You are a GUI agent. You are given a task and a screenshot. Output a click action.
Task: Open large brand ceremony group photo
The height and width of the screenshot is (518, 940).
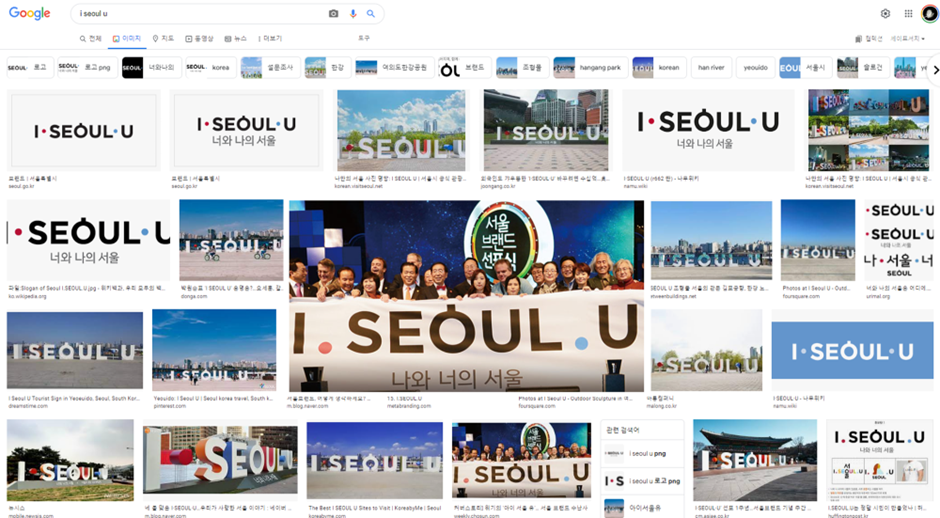[x=466, y=296]
